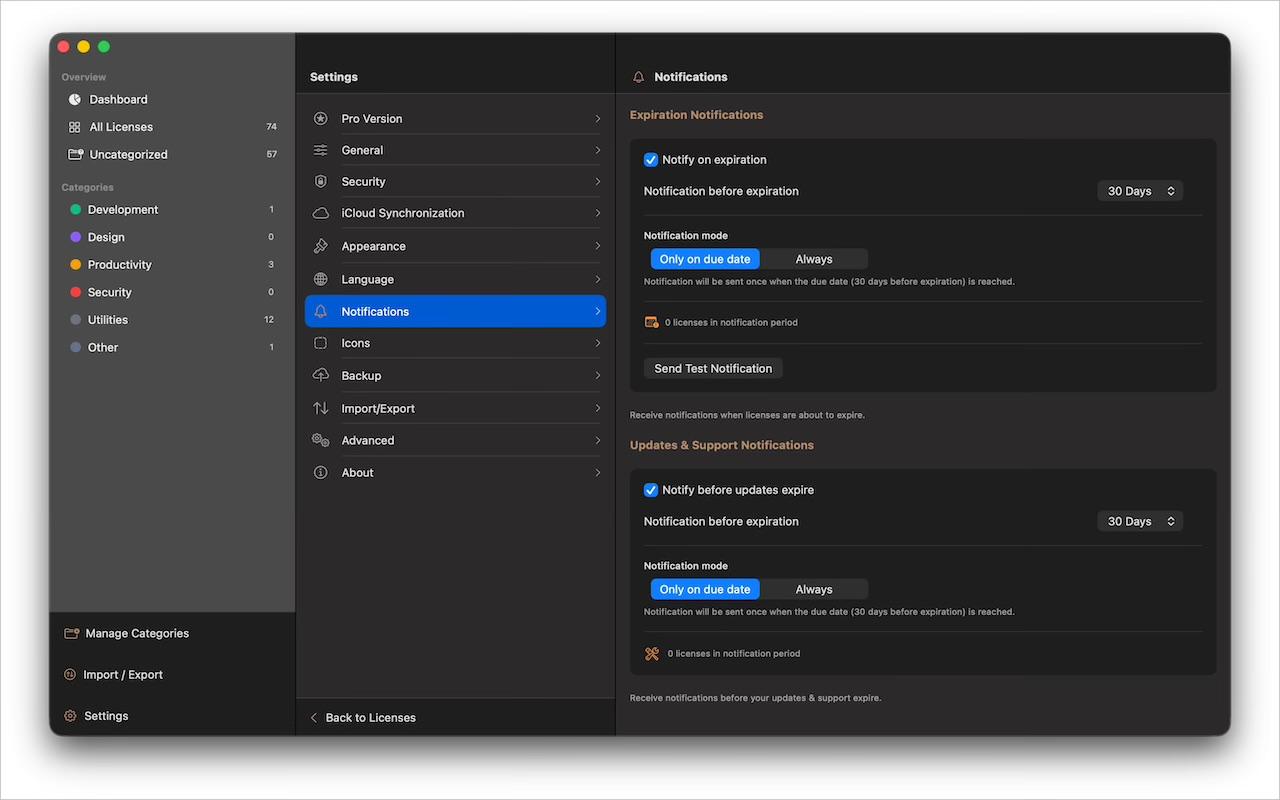Viewport: 1280px width, 800px height.
Task: Click the purple Design category dot
Action: point(75,237)
